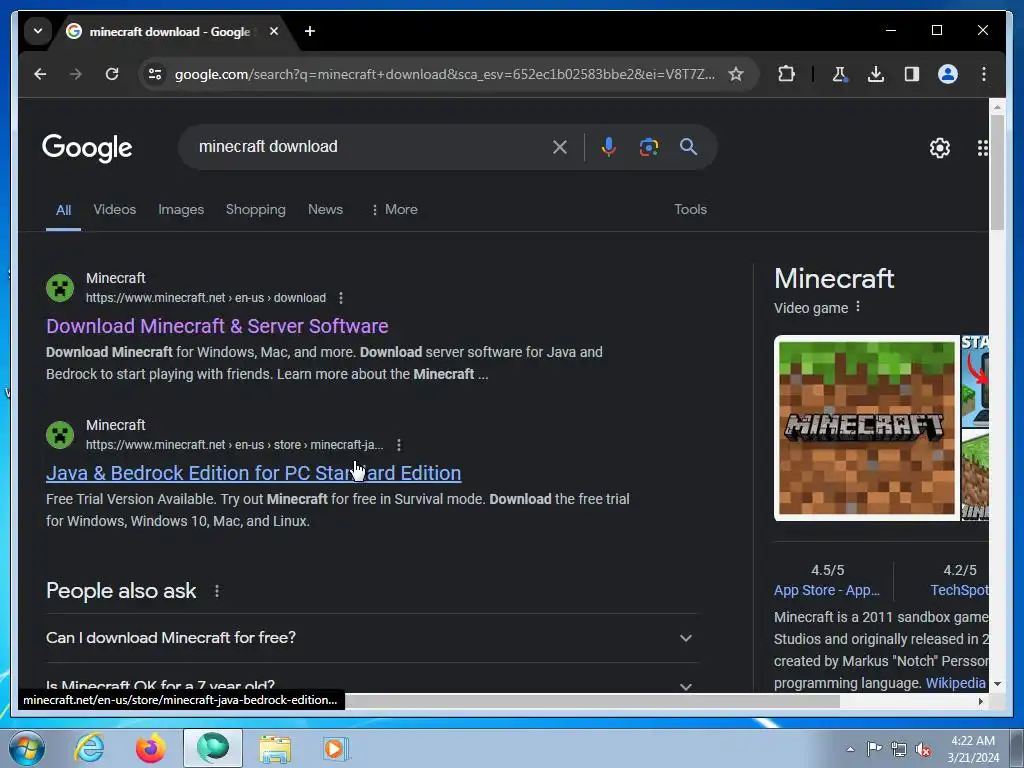Switch to Images results tab

click(x=181, y=210)
